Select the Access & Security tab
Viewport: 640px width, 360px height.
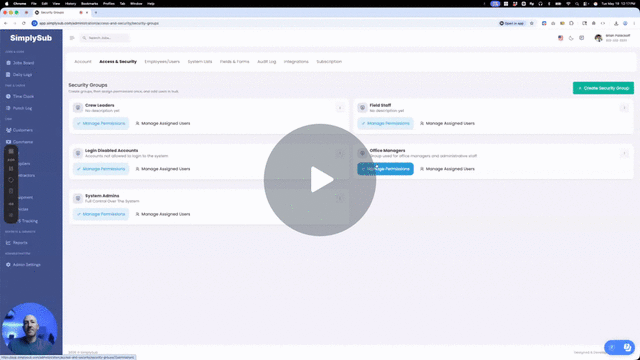coord(118,62)
